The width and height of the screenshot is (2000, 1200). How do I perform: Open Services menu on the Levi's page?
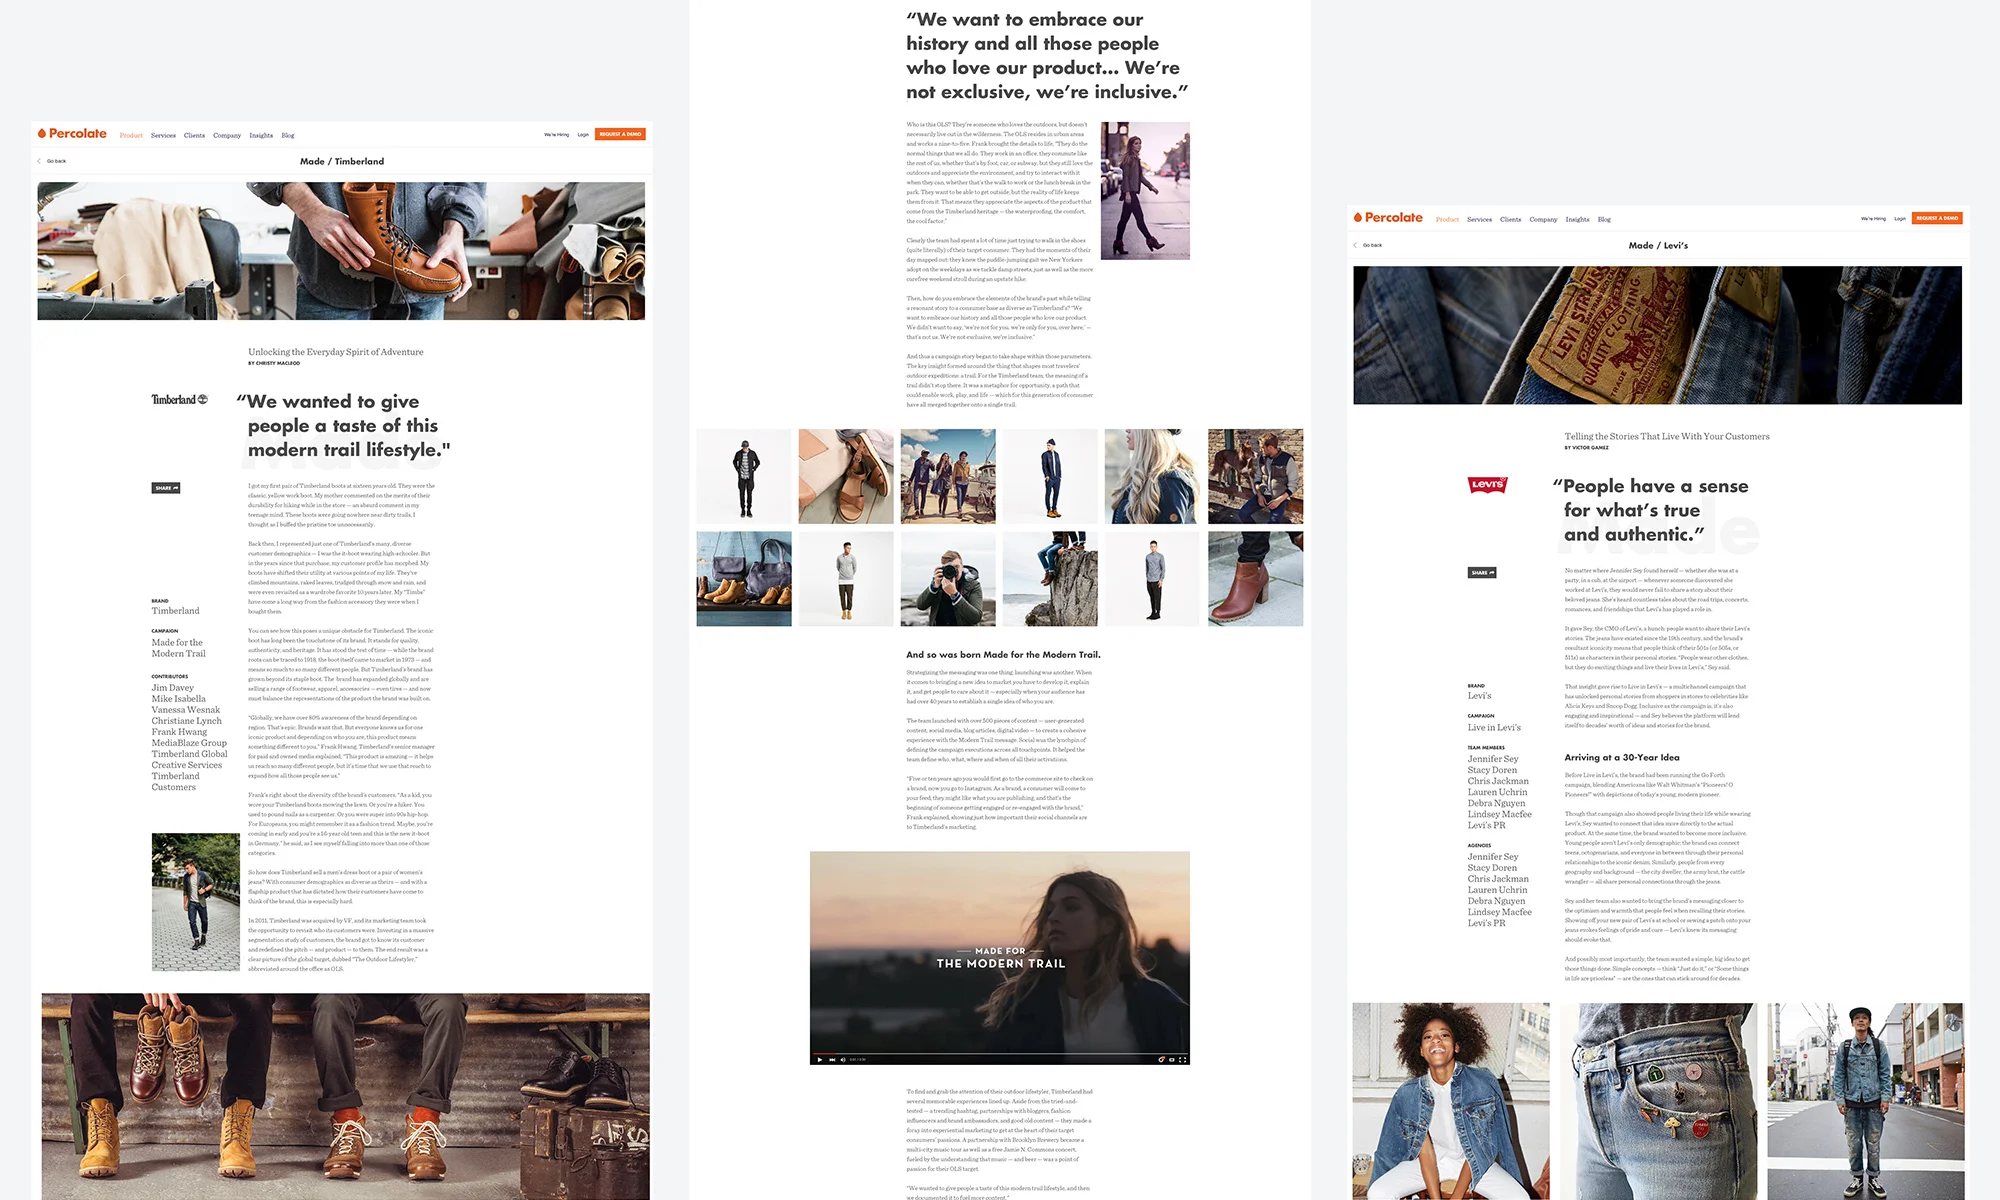tap(1479, 219)
